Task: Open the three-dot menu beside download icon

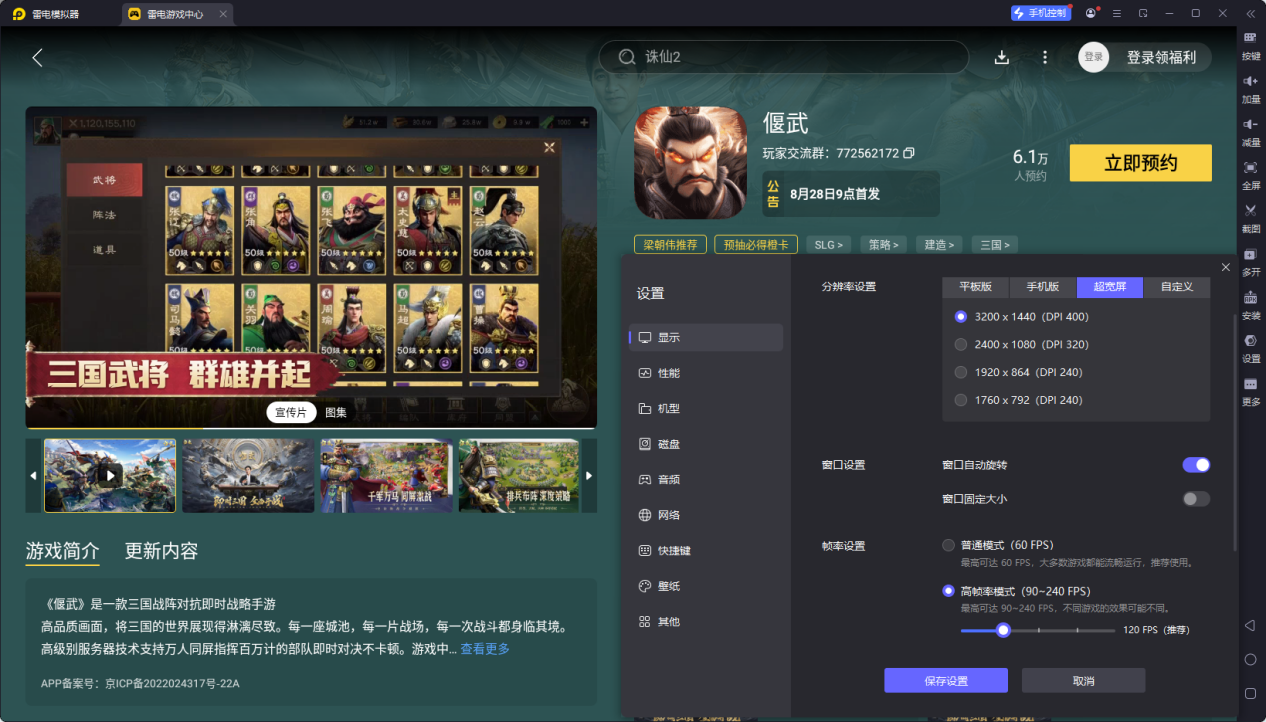Action: click(1045, 57)
